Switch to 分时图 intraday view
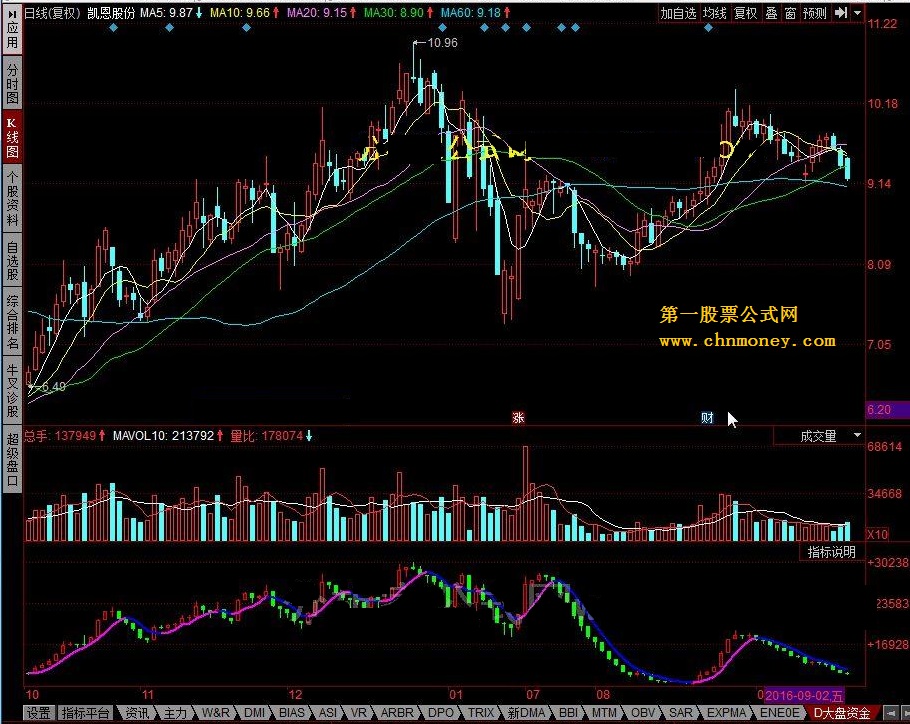The width and height of the screenshot is (910, 724). coord(12,83)
